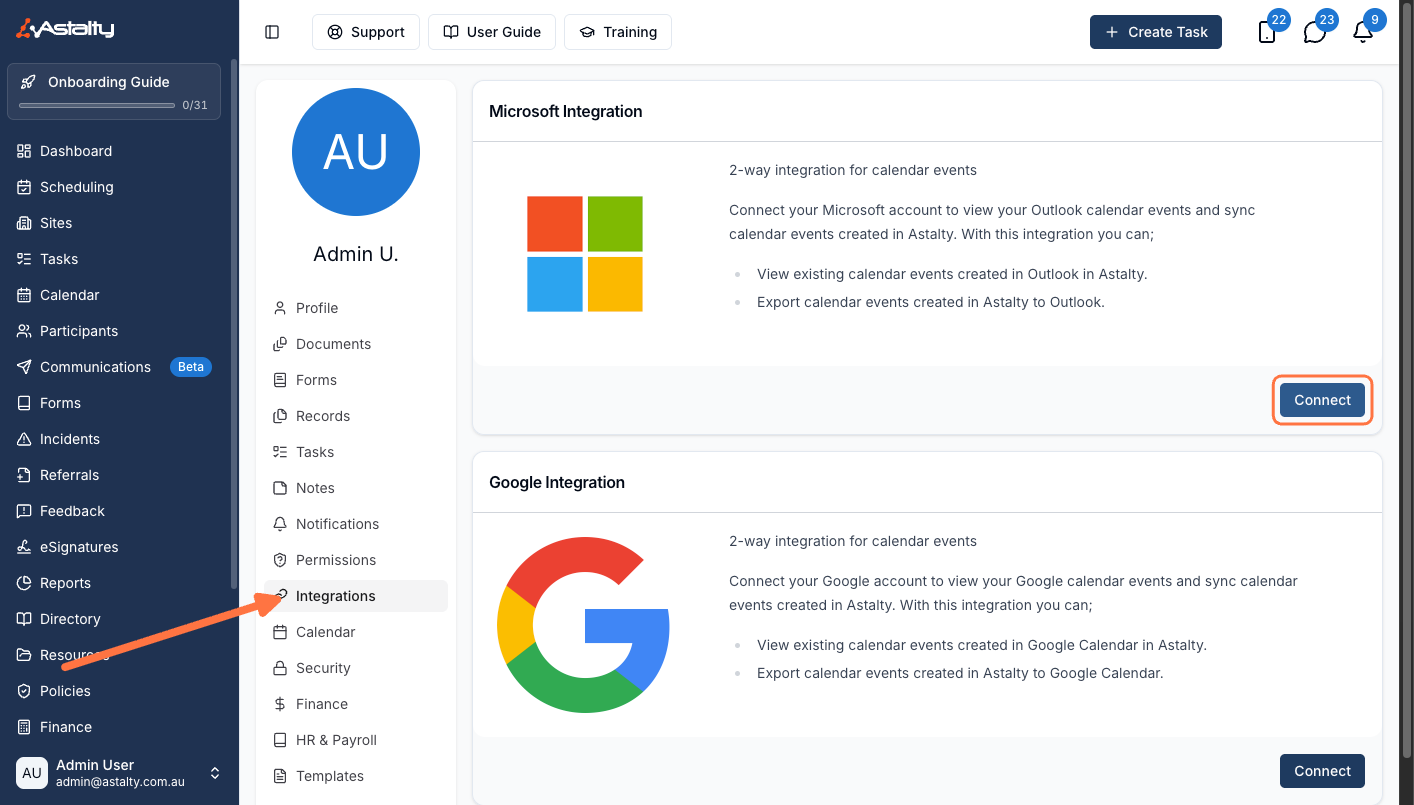Open the Onboarding Guide panel
The width and height of the screenshot is (1414, 805).
[x=114, y=92]
